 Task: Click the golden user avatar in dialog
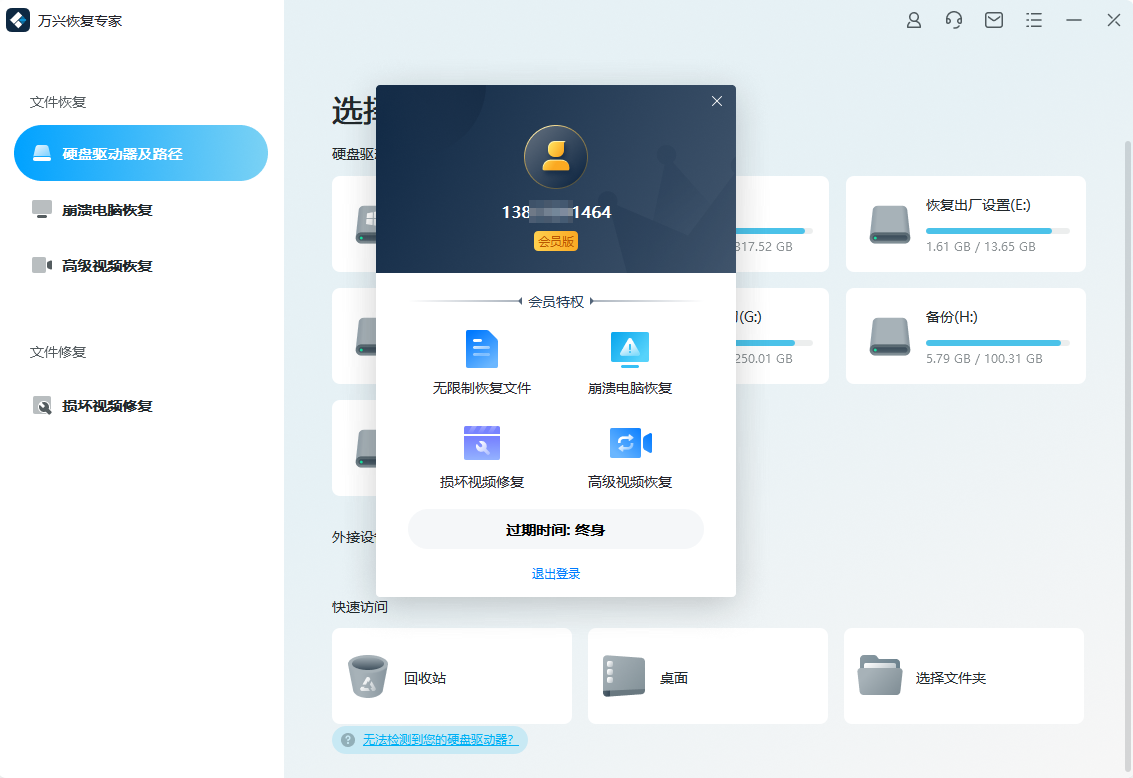pyautogui.click(x=556, y=157)
